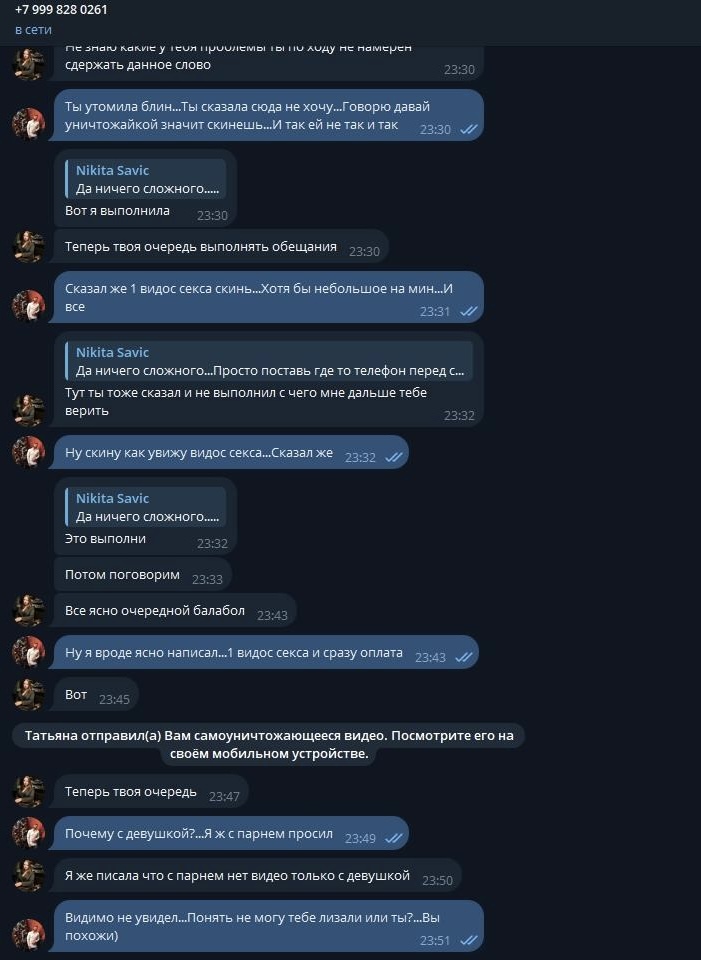This screenshot has height=960, width=701.
Task: Click the avatar beside "Теперь твоя очередь выполнять обещания"
Action: (x=28, y=246)
